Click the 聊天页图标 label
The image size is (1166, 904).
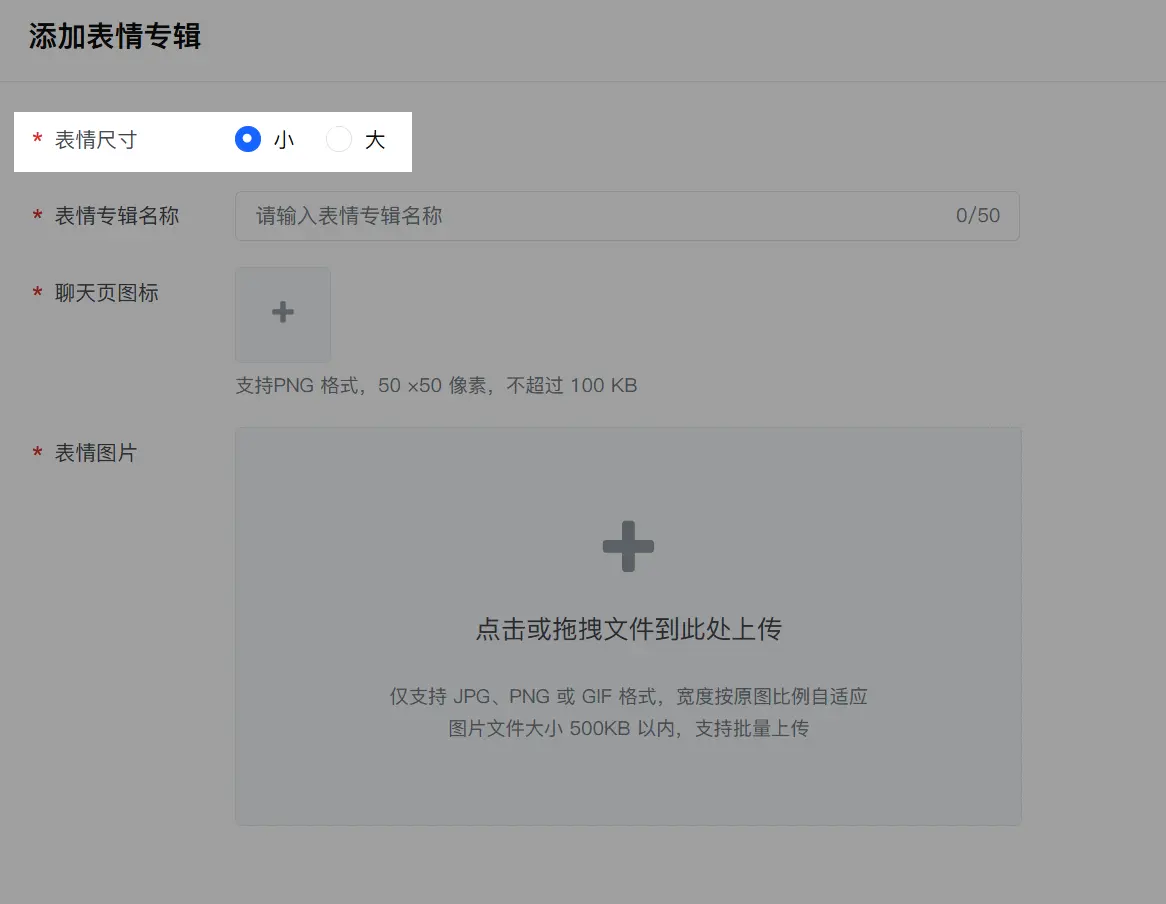(x=106, y=293)
